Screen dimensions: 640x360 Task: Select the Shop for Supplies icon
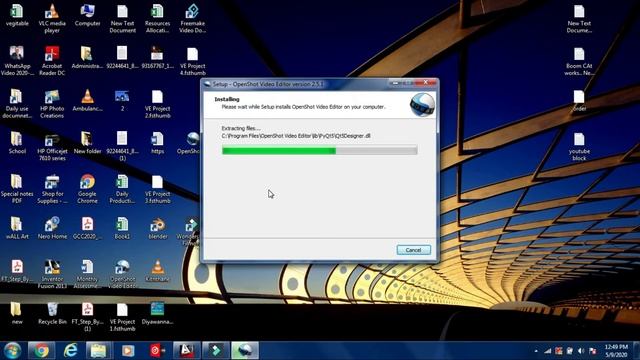[52, 189]
